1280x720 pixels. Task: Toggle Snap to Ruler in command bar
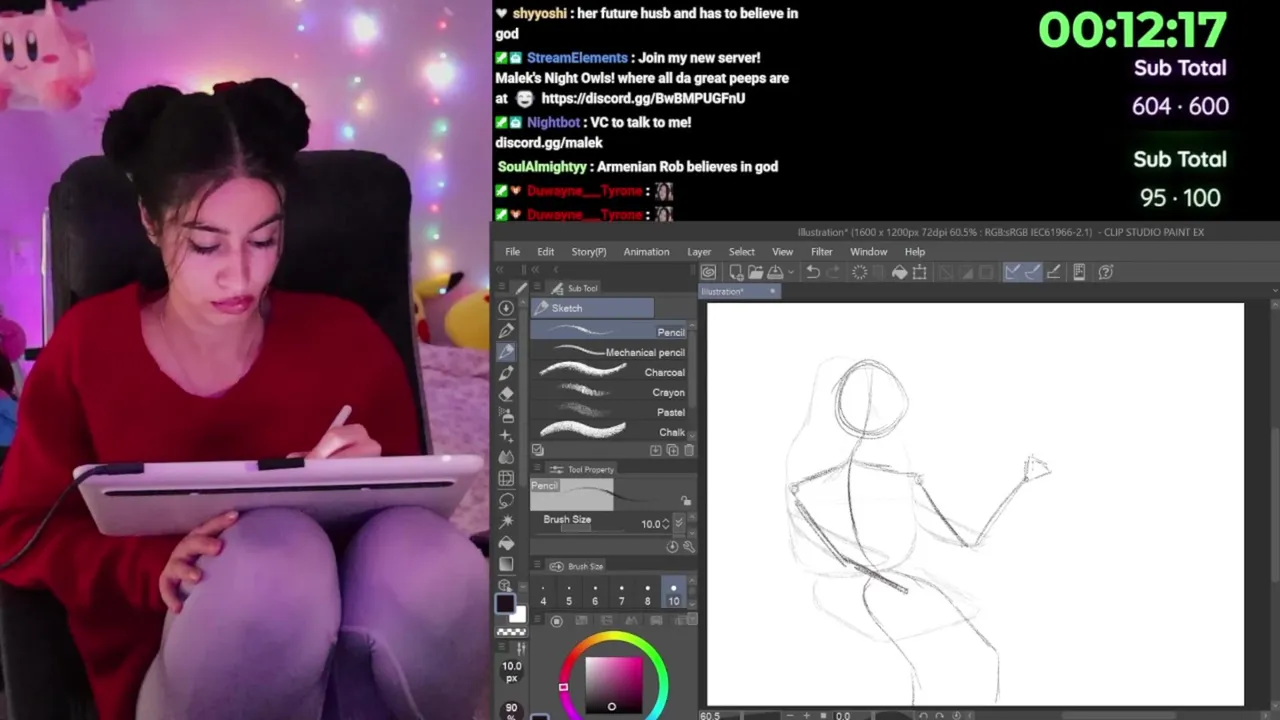pos(1012,272)
